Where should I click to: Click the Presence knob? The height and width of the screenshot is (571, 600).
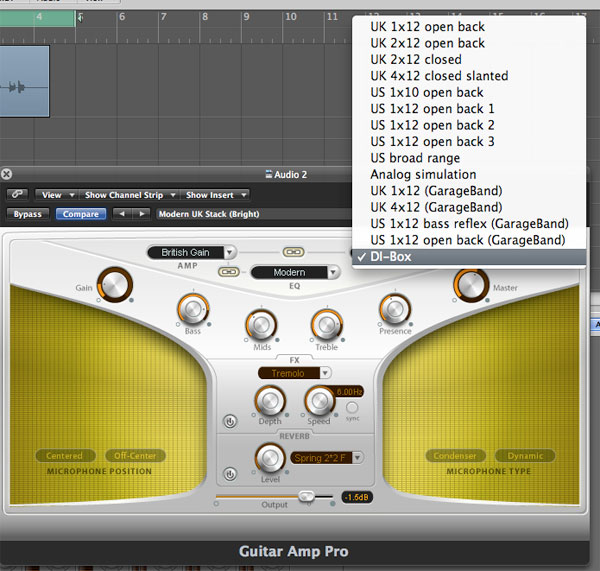coord(395,309)
